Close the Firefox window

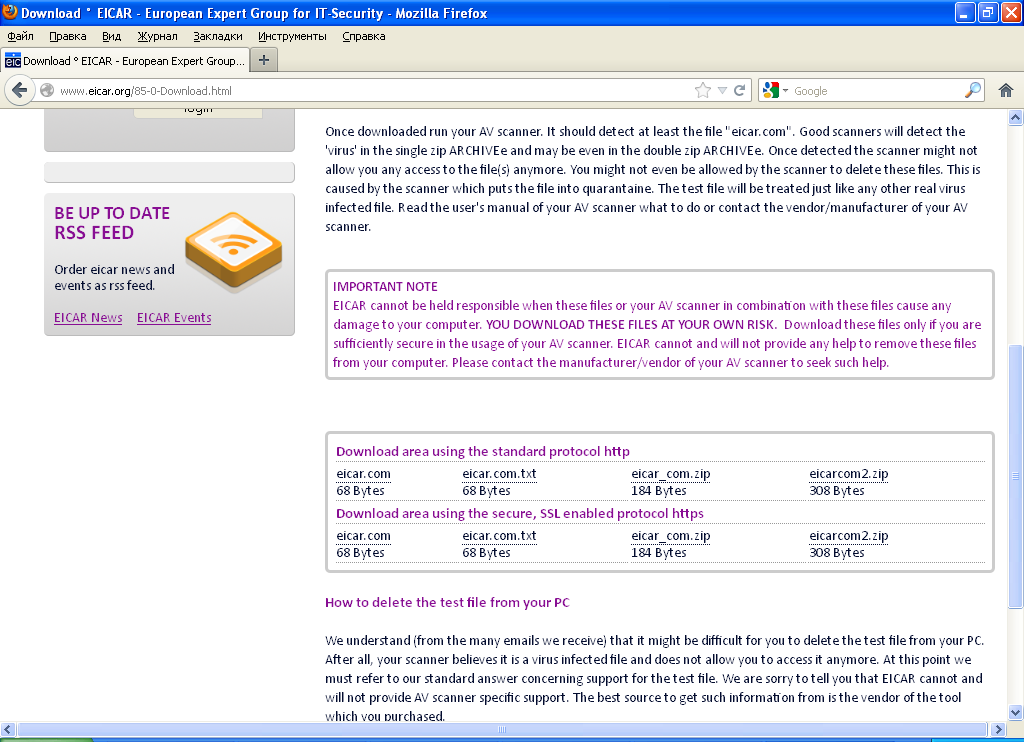(1012, 12)
